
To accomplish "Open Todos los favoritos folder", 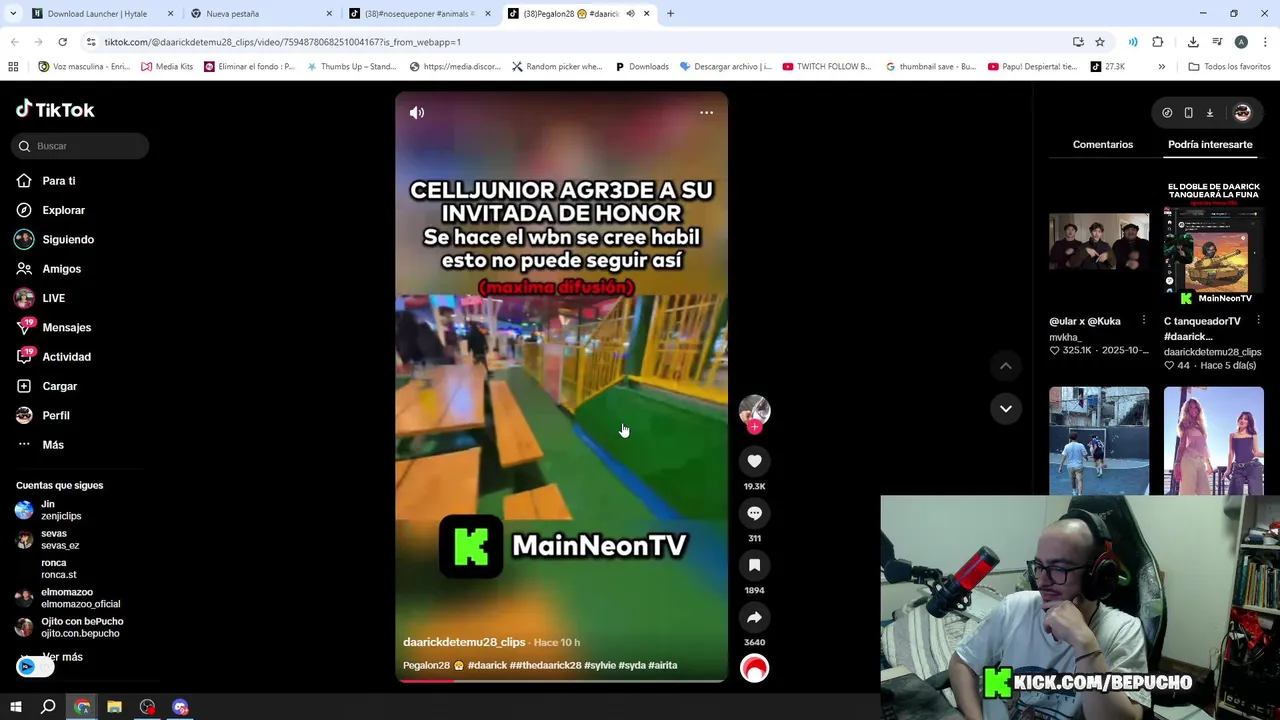I will pos(1229,67).
